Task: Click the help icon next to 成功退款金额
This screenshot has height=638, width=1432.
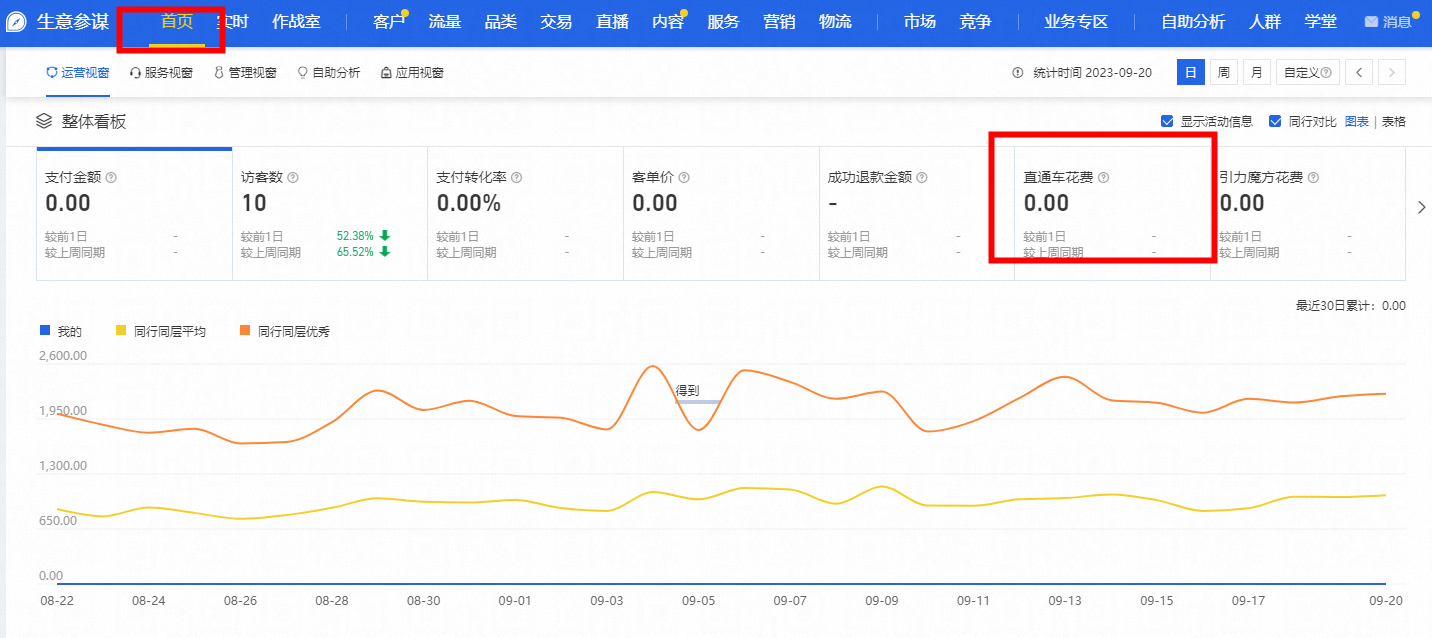Action: pos(922,177)
